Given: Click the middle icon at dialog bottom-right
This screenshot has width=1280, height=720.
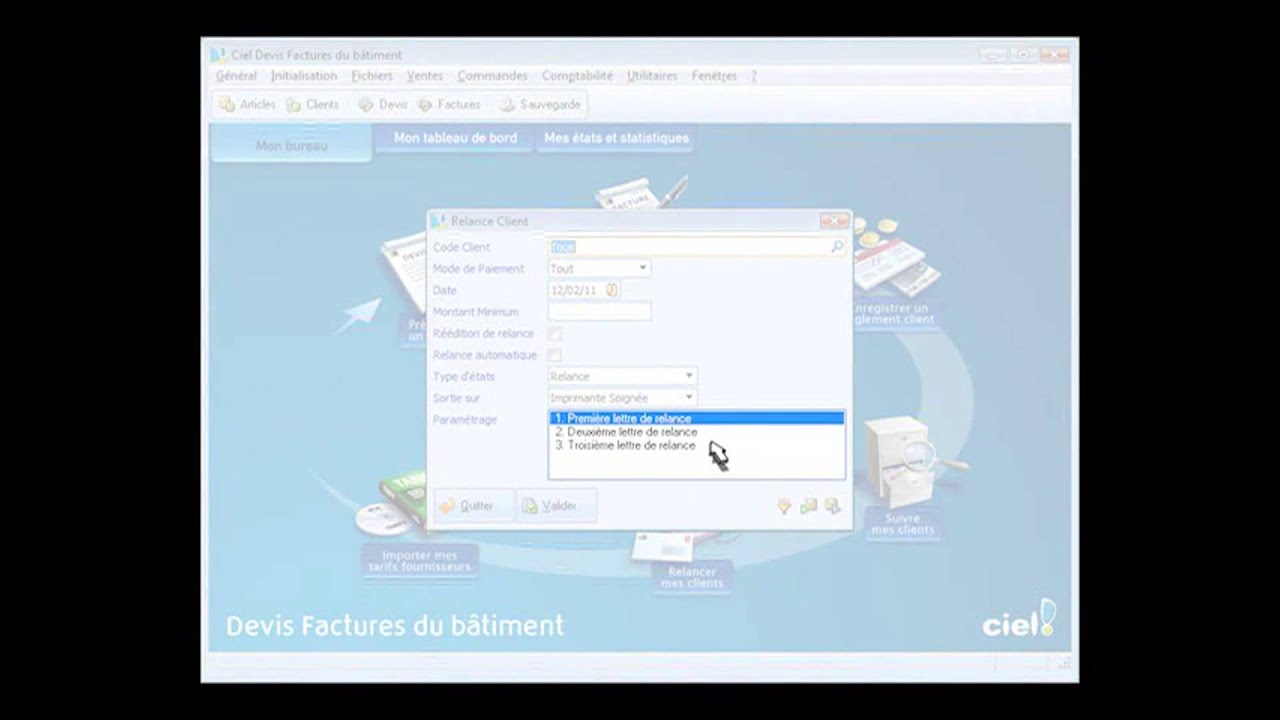Looking at the screenshot, I should point(808,507).
